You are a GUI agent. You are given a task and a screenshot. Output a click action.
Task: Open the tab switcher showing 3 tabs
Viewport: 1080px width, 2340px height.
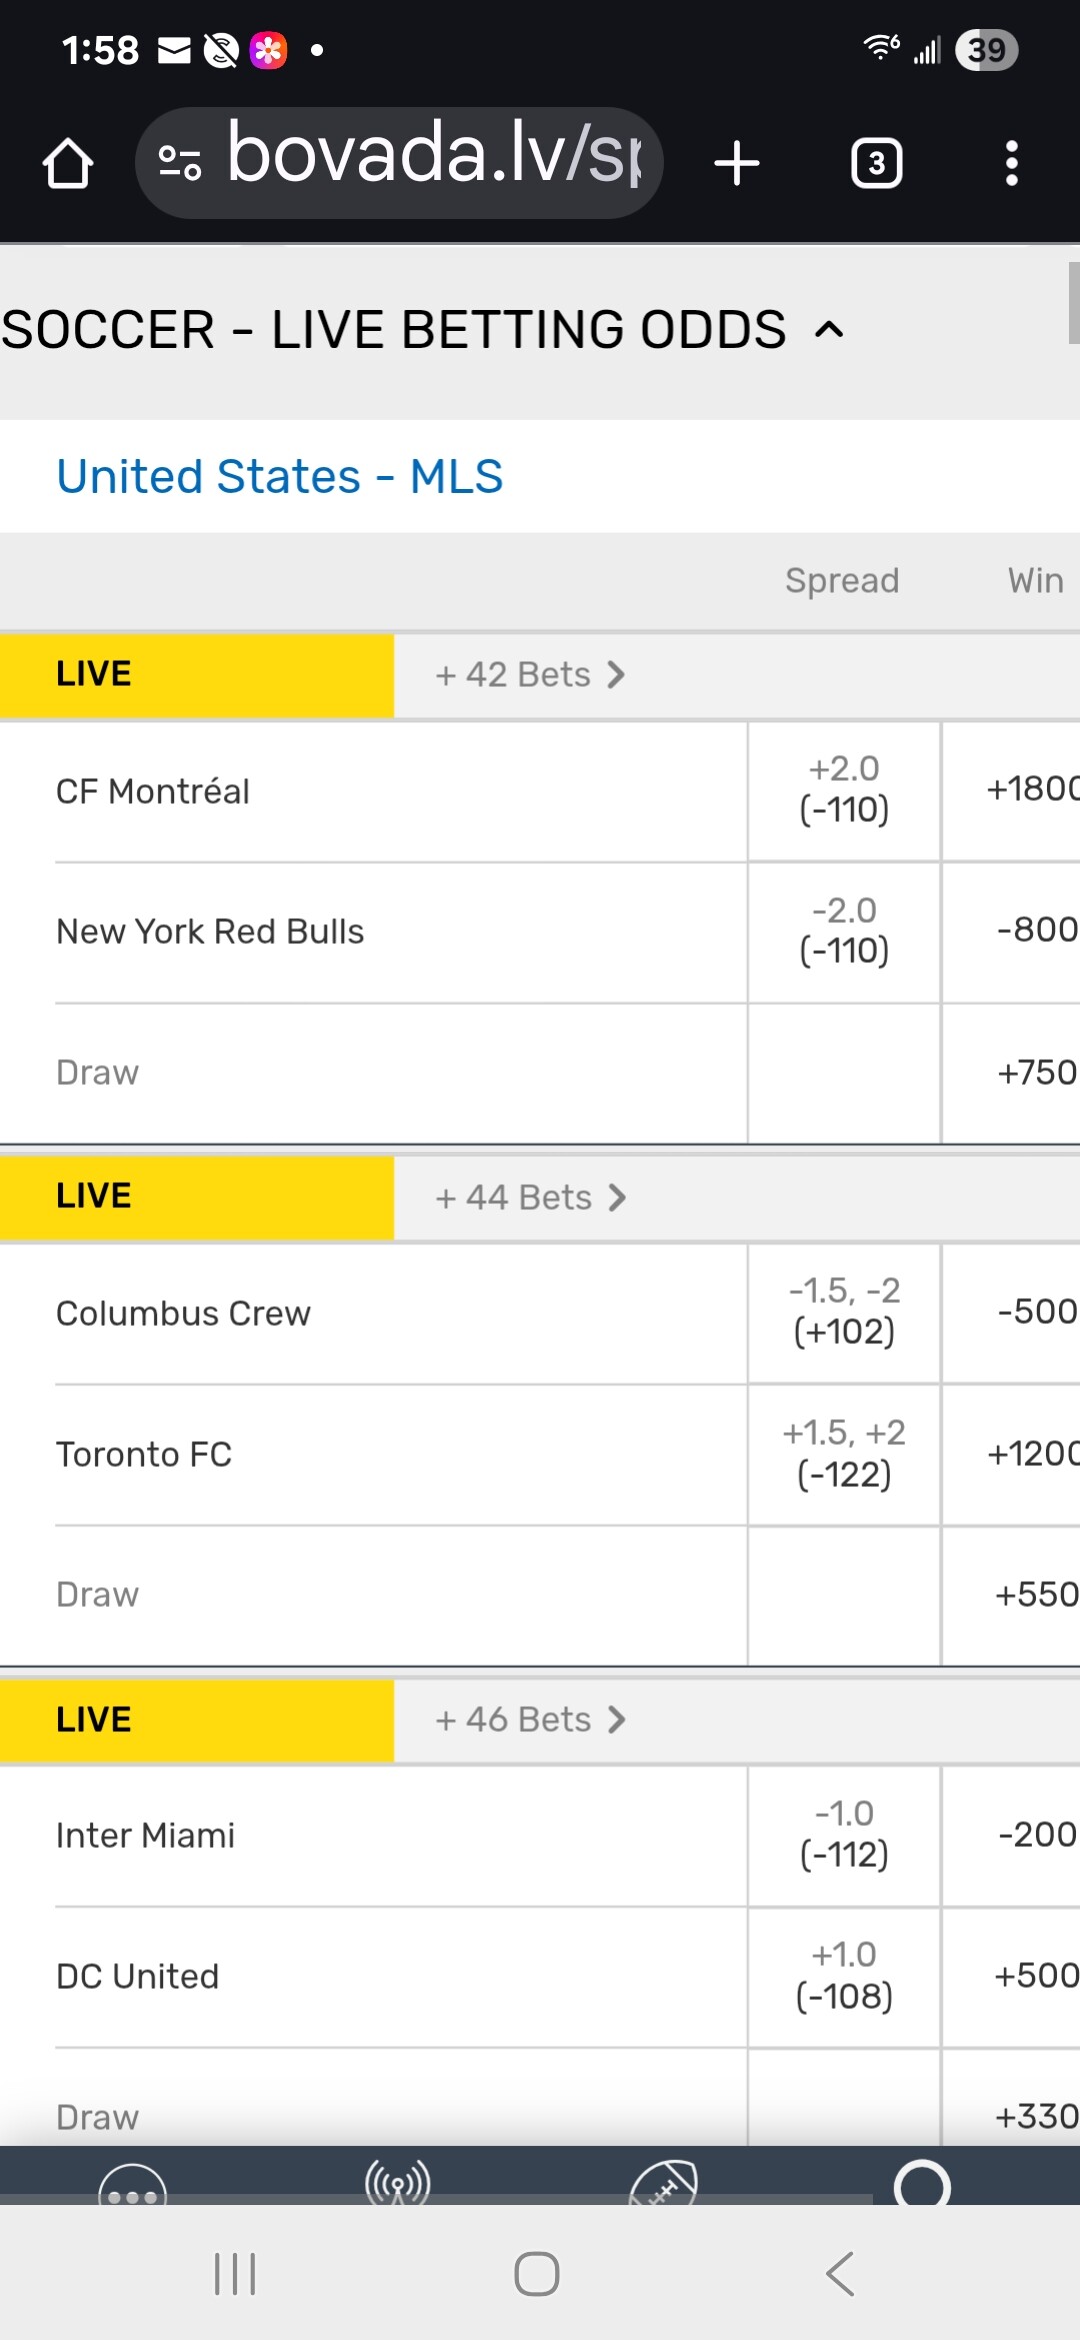point(876,163)
